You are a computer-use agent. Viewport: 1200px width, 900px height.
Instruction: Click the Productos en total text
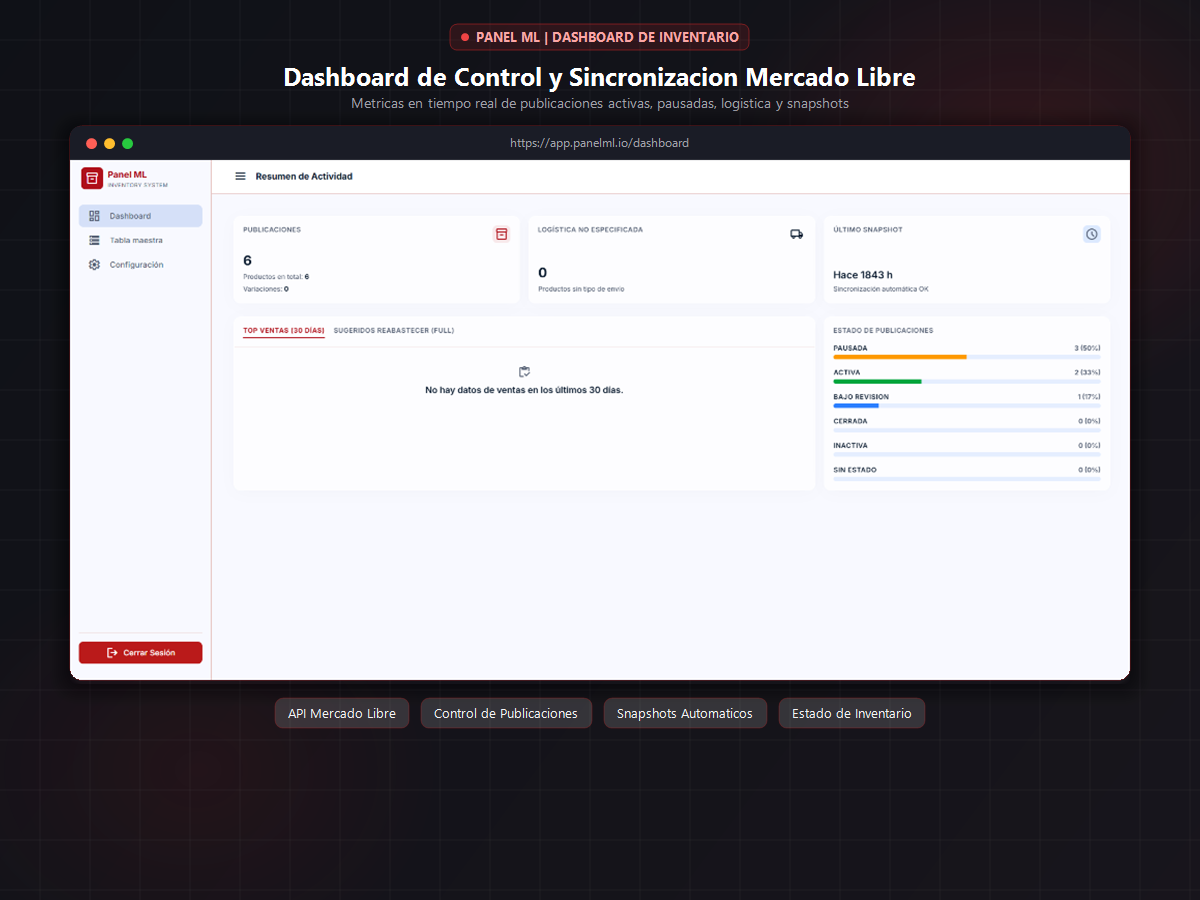[276, 276]
